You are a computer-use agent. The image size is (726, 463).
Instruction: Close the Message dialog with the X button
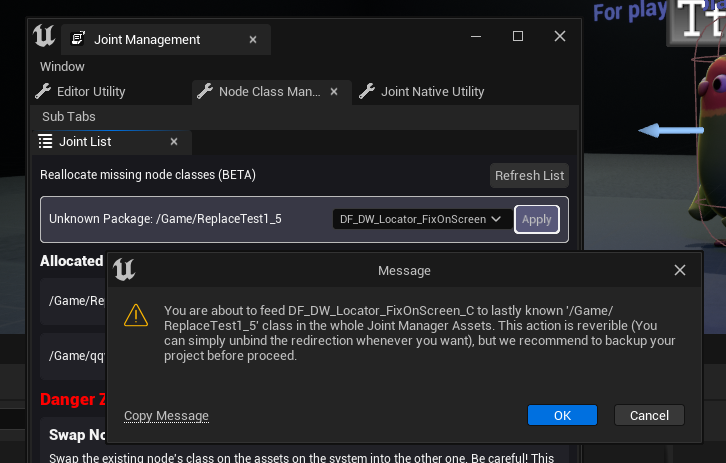pos(680,270)
